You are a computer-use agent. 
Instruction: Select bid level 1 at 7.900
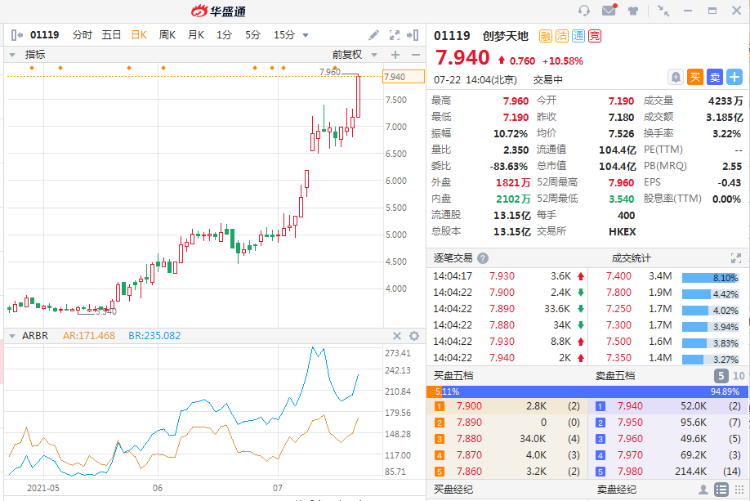[x=508, y=406]
